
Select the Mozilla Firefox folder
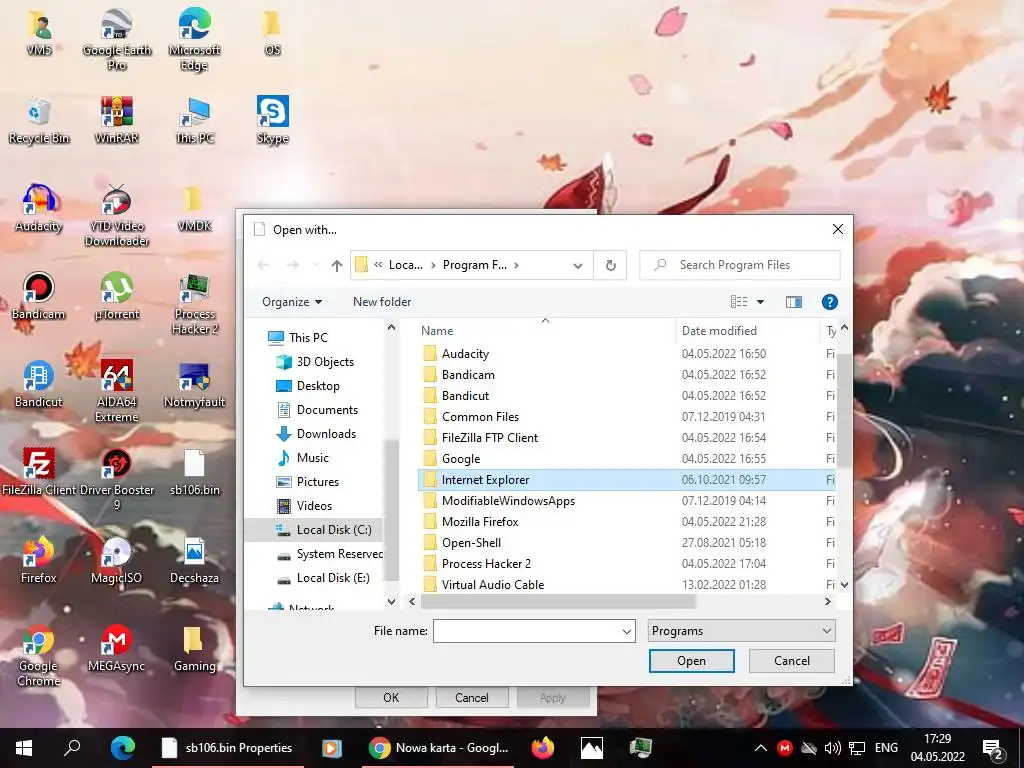(x=626, y=522)
